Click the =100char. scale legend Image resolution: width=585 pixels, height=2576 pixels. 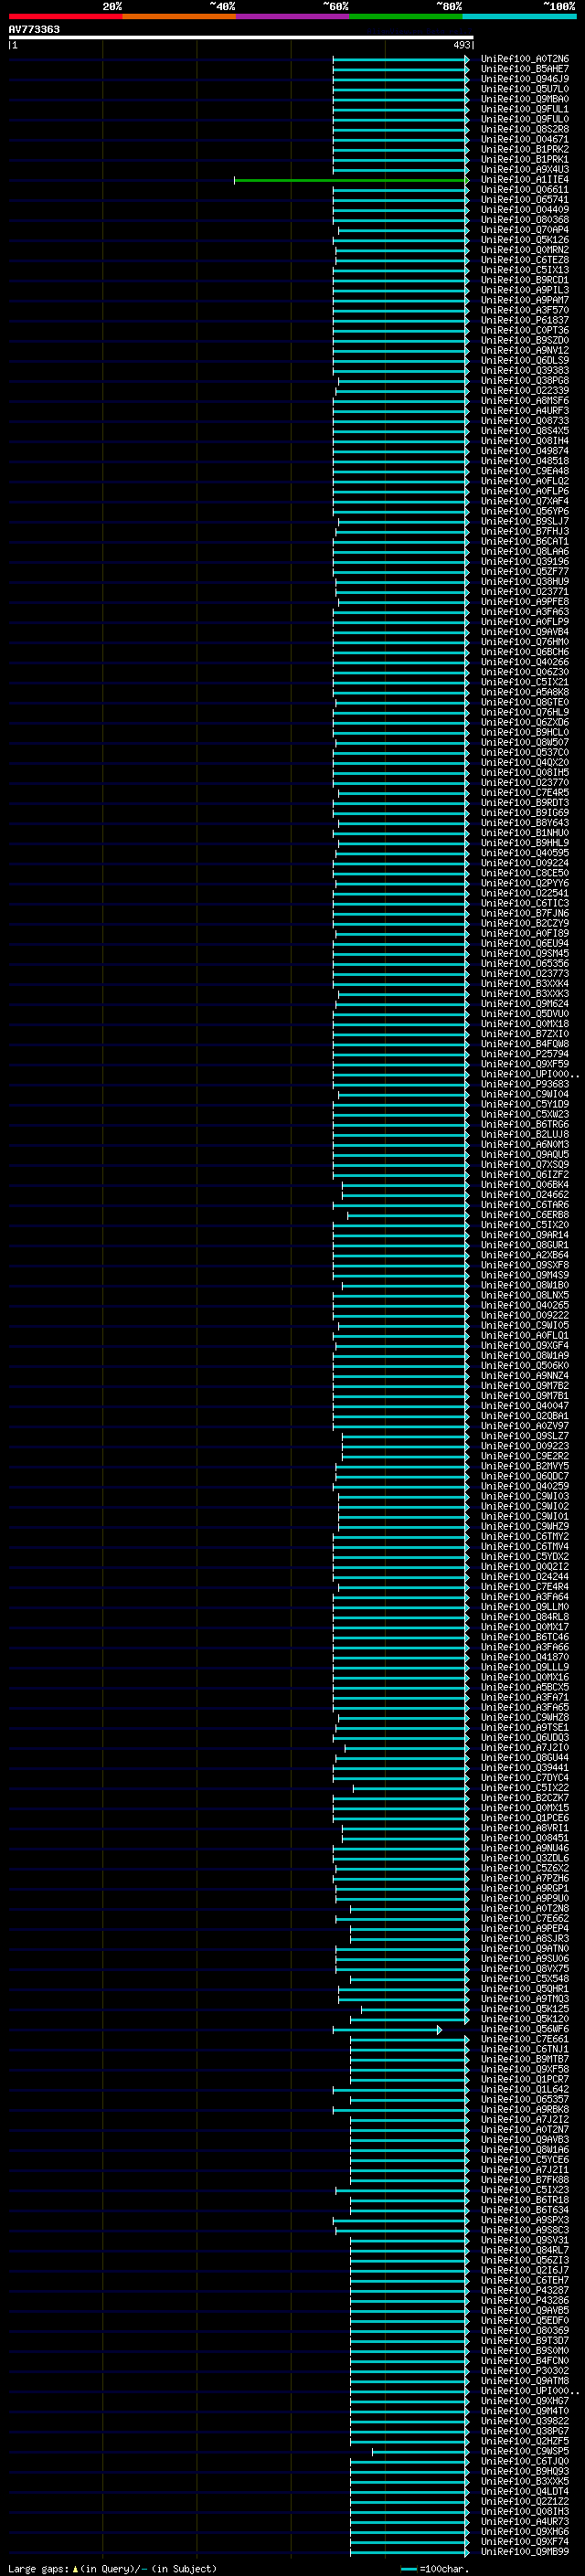pos(433,2568)
